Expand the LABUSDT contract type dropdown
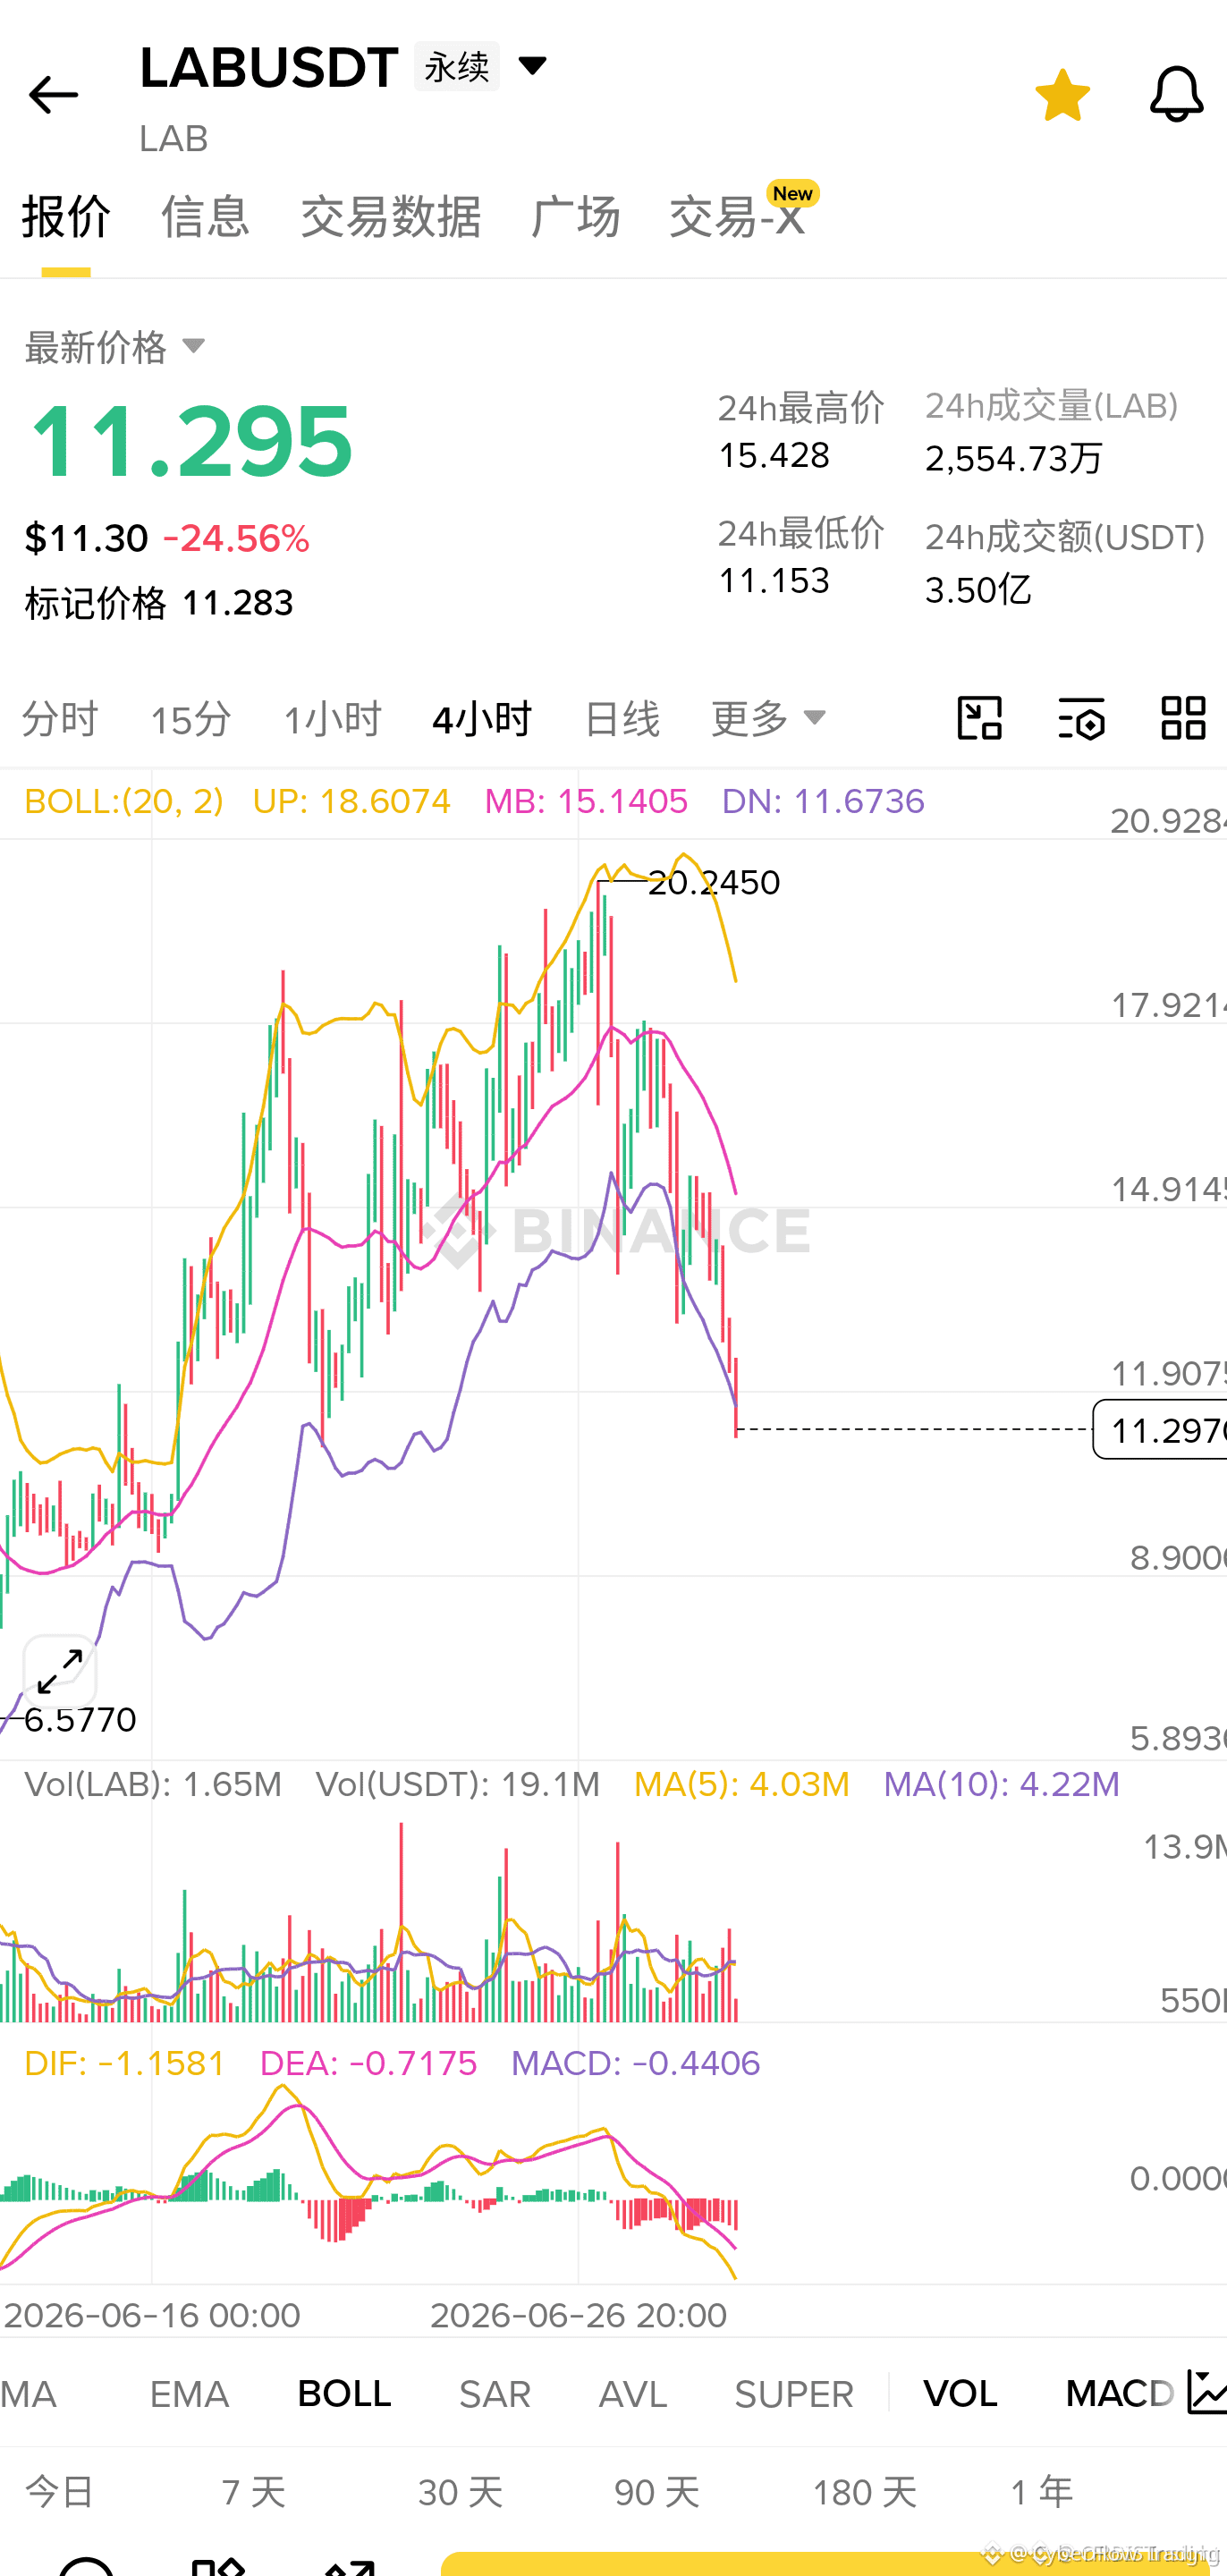This screenshot has height=2576, width=1227. (x=533, y=66)
